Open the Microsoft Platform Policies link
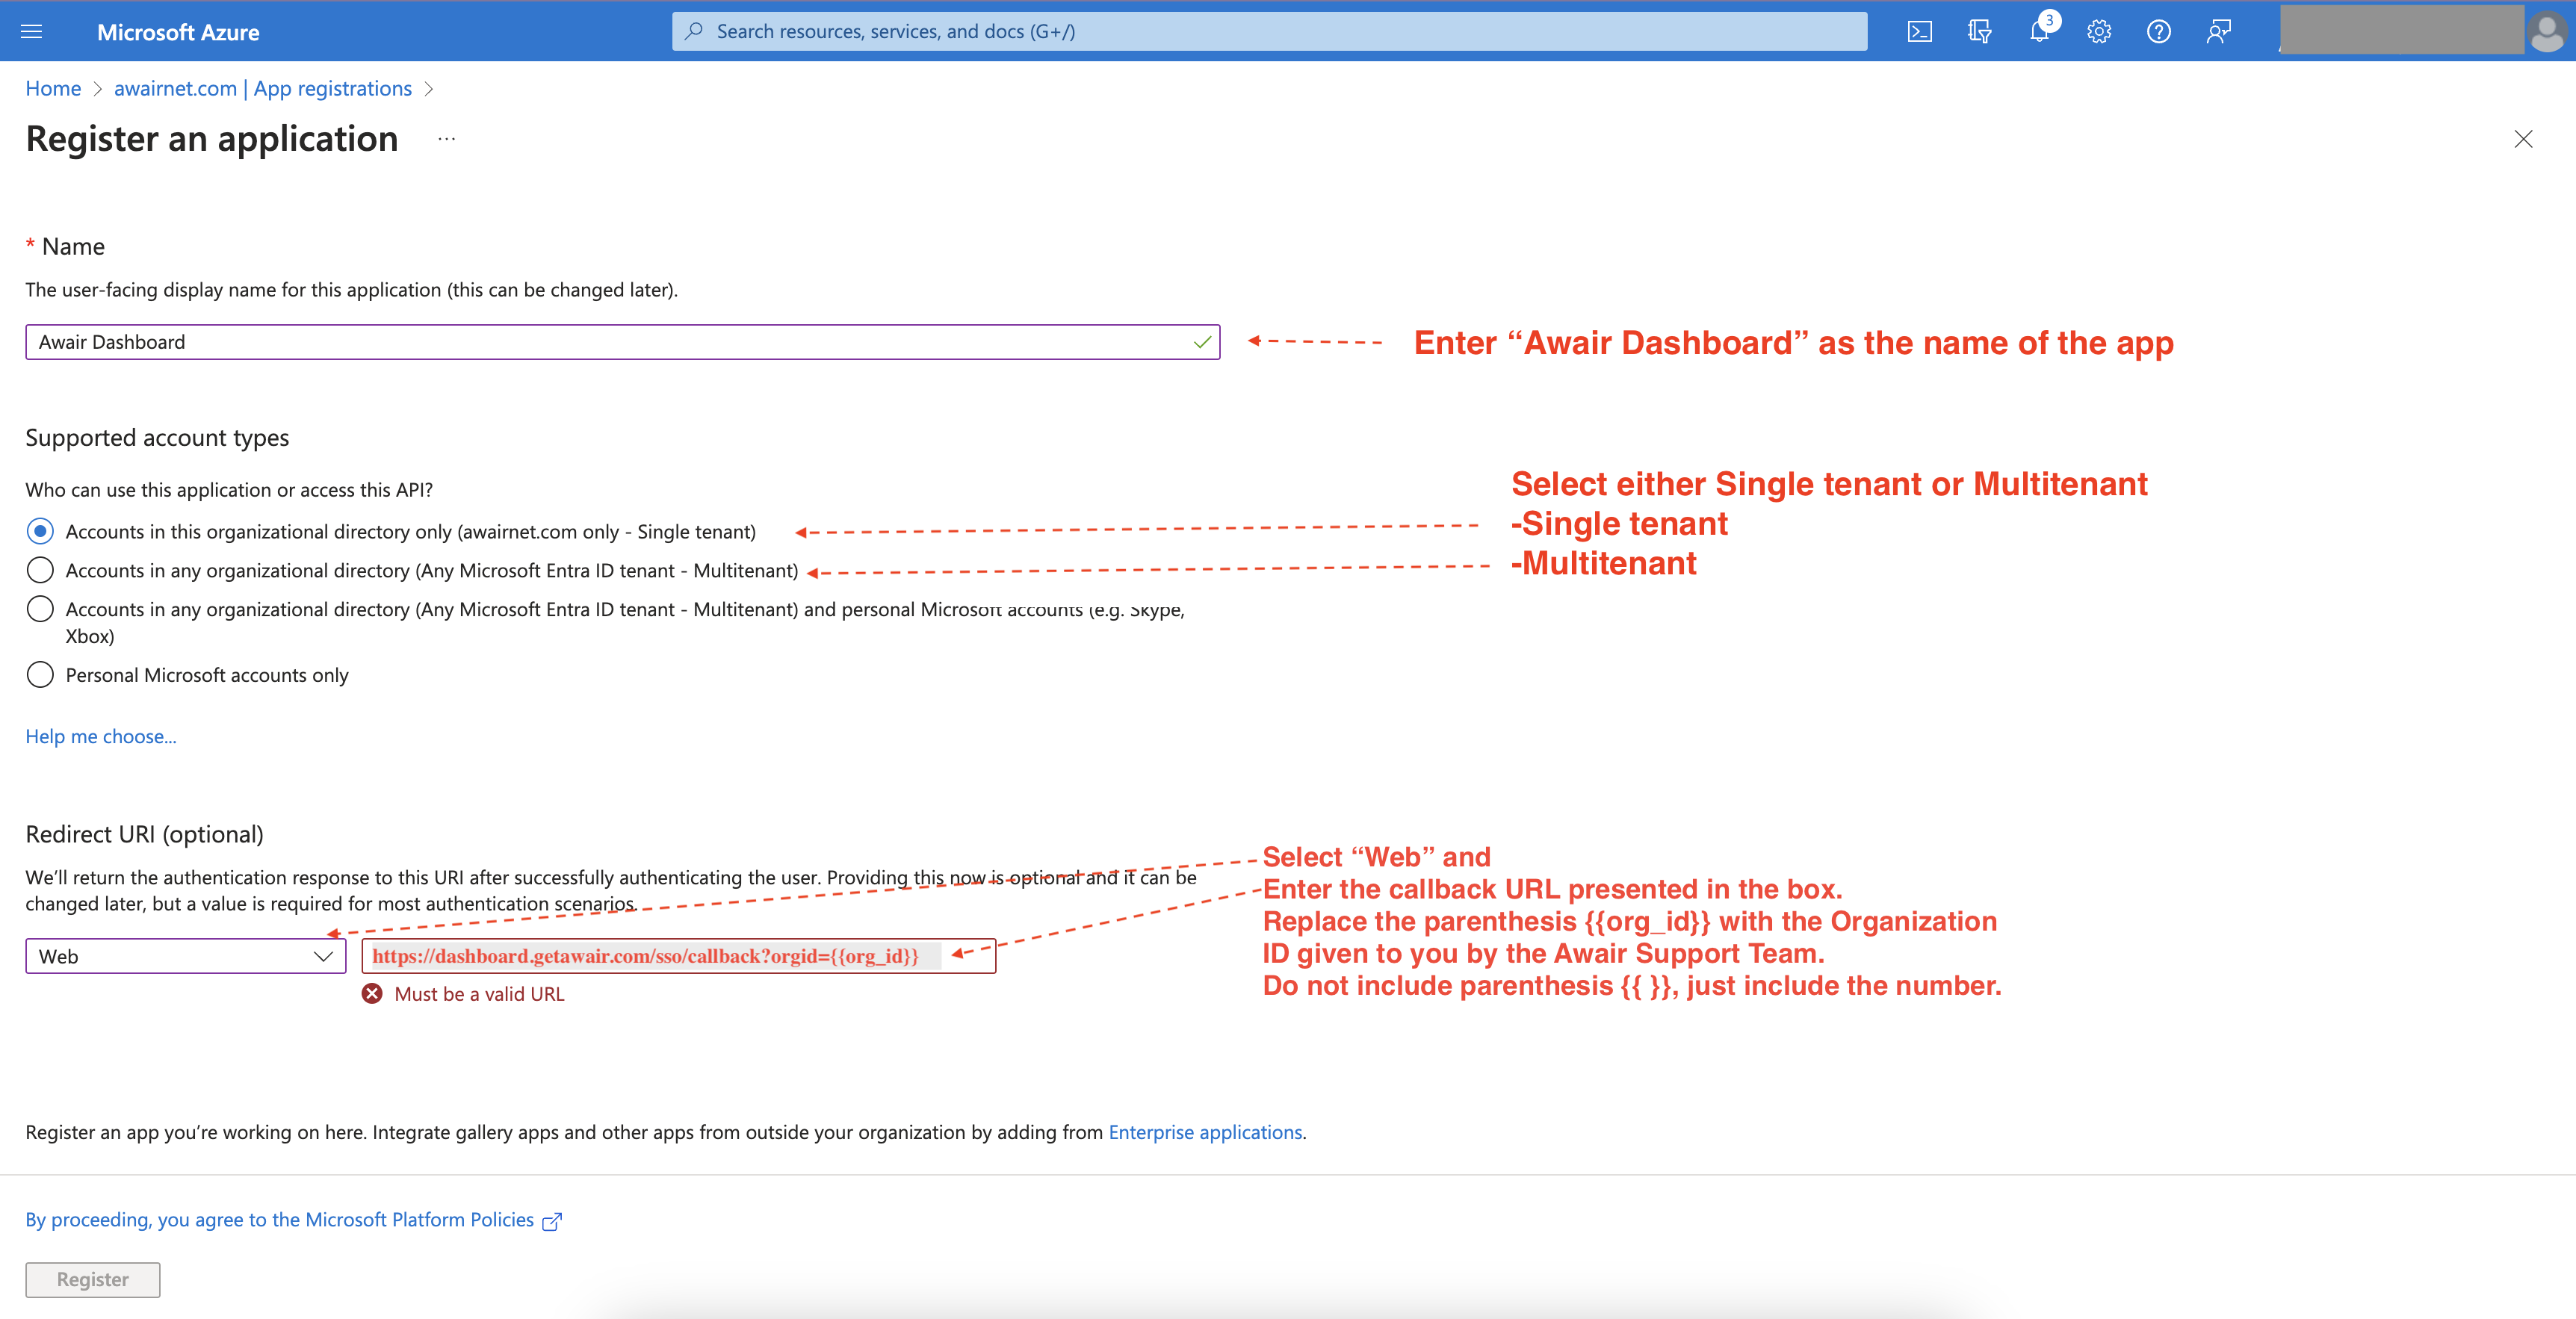2576x1319 pixels. click(x=280, y=1220)
